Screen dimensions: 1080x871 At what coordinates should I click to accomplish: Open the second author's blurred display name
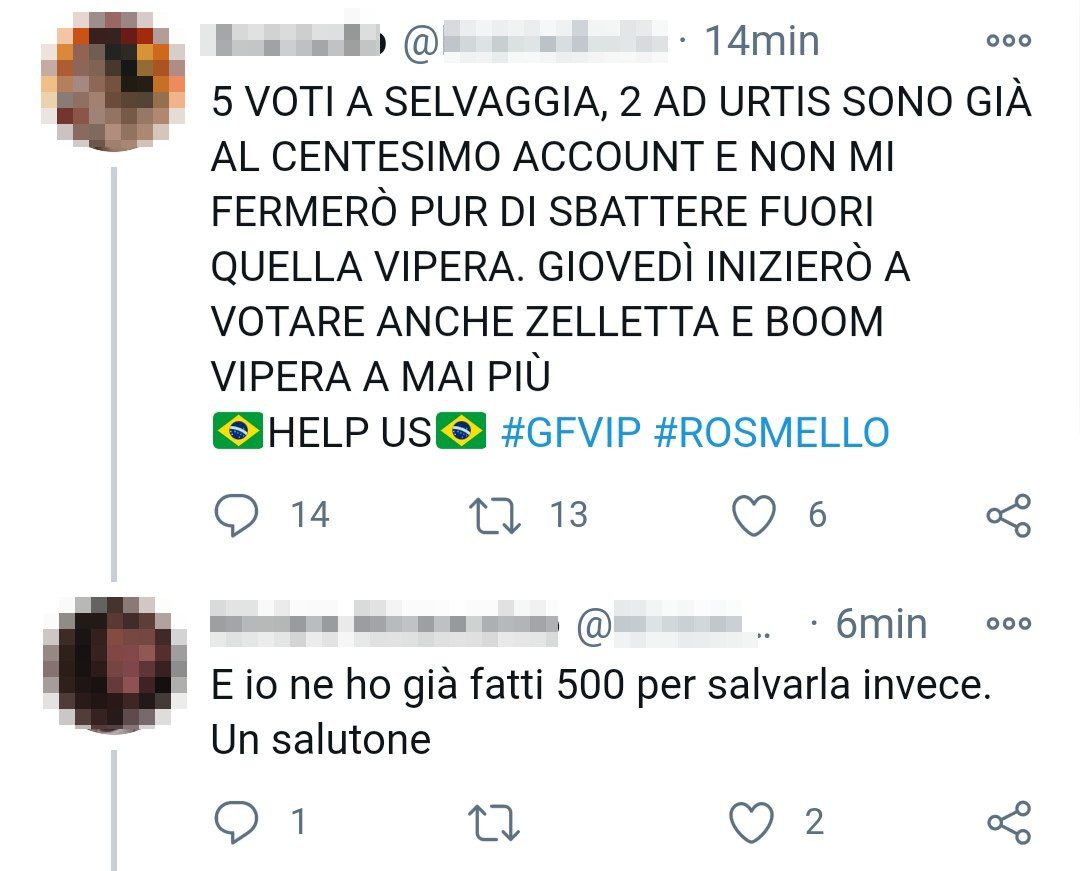tap(384, 623)
